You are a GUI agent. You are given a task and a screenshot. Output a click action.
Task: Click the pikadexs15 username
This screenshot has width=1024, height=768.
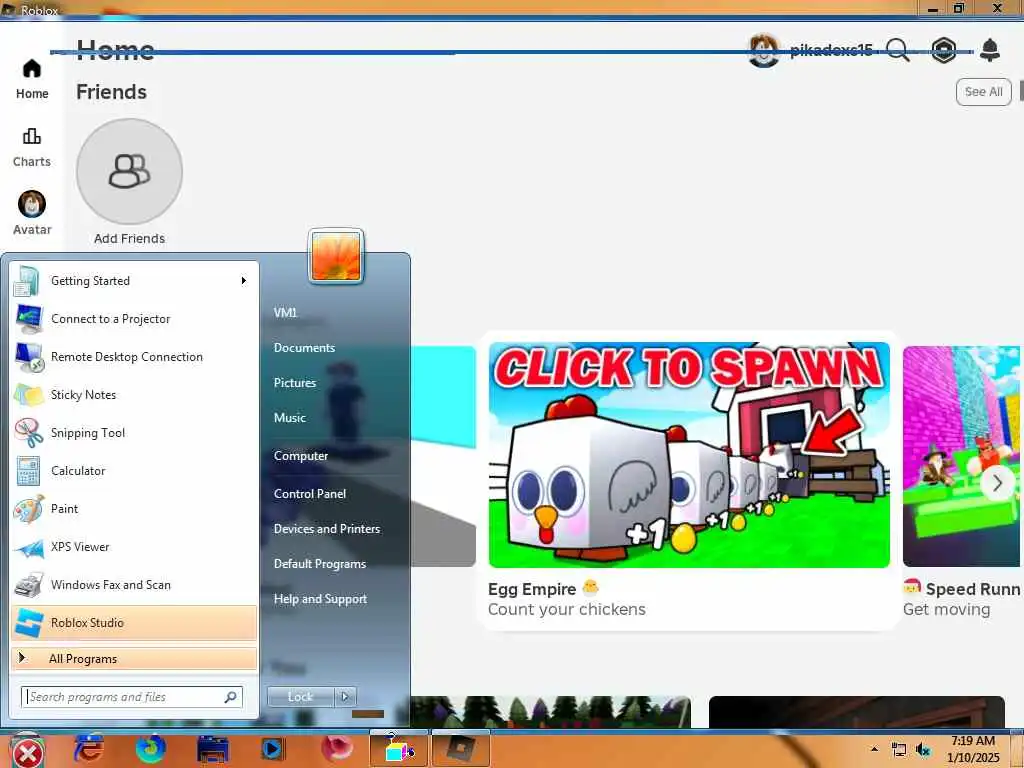[x=831, y=50]
